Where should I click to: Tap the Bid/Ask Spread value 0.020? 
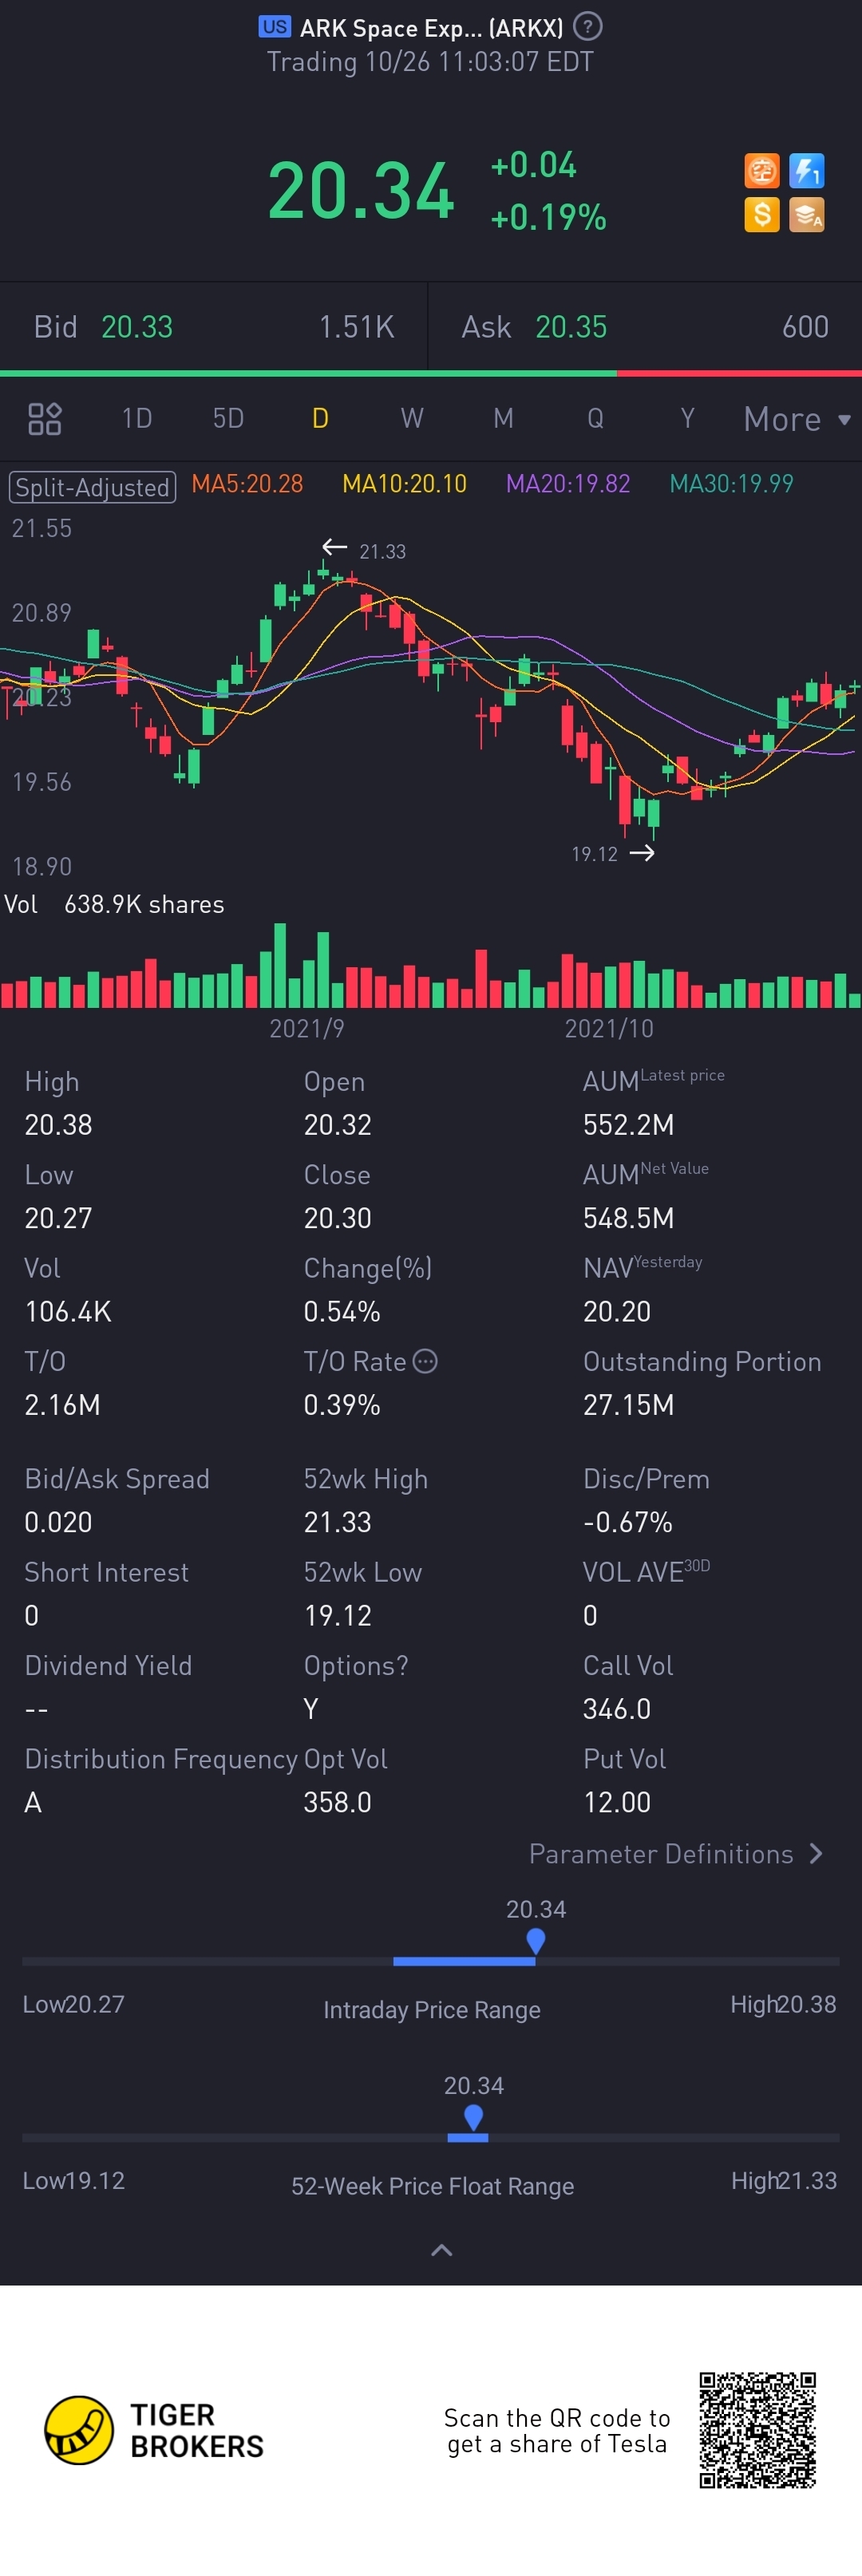pos(58,1522)
